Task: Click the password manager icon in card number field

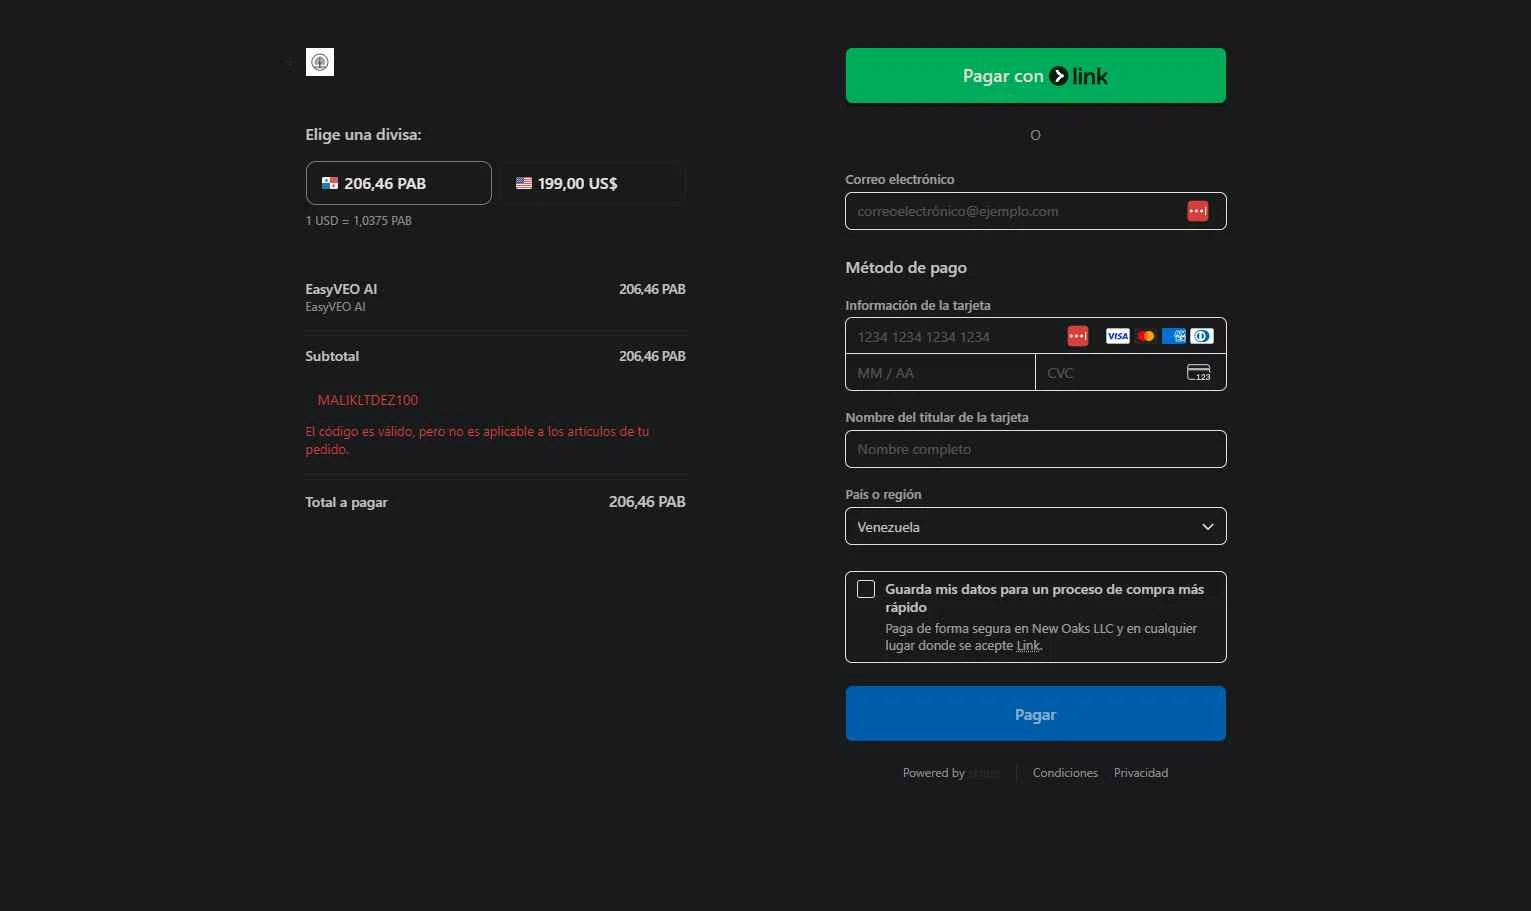Action: pos(1077,336)
